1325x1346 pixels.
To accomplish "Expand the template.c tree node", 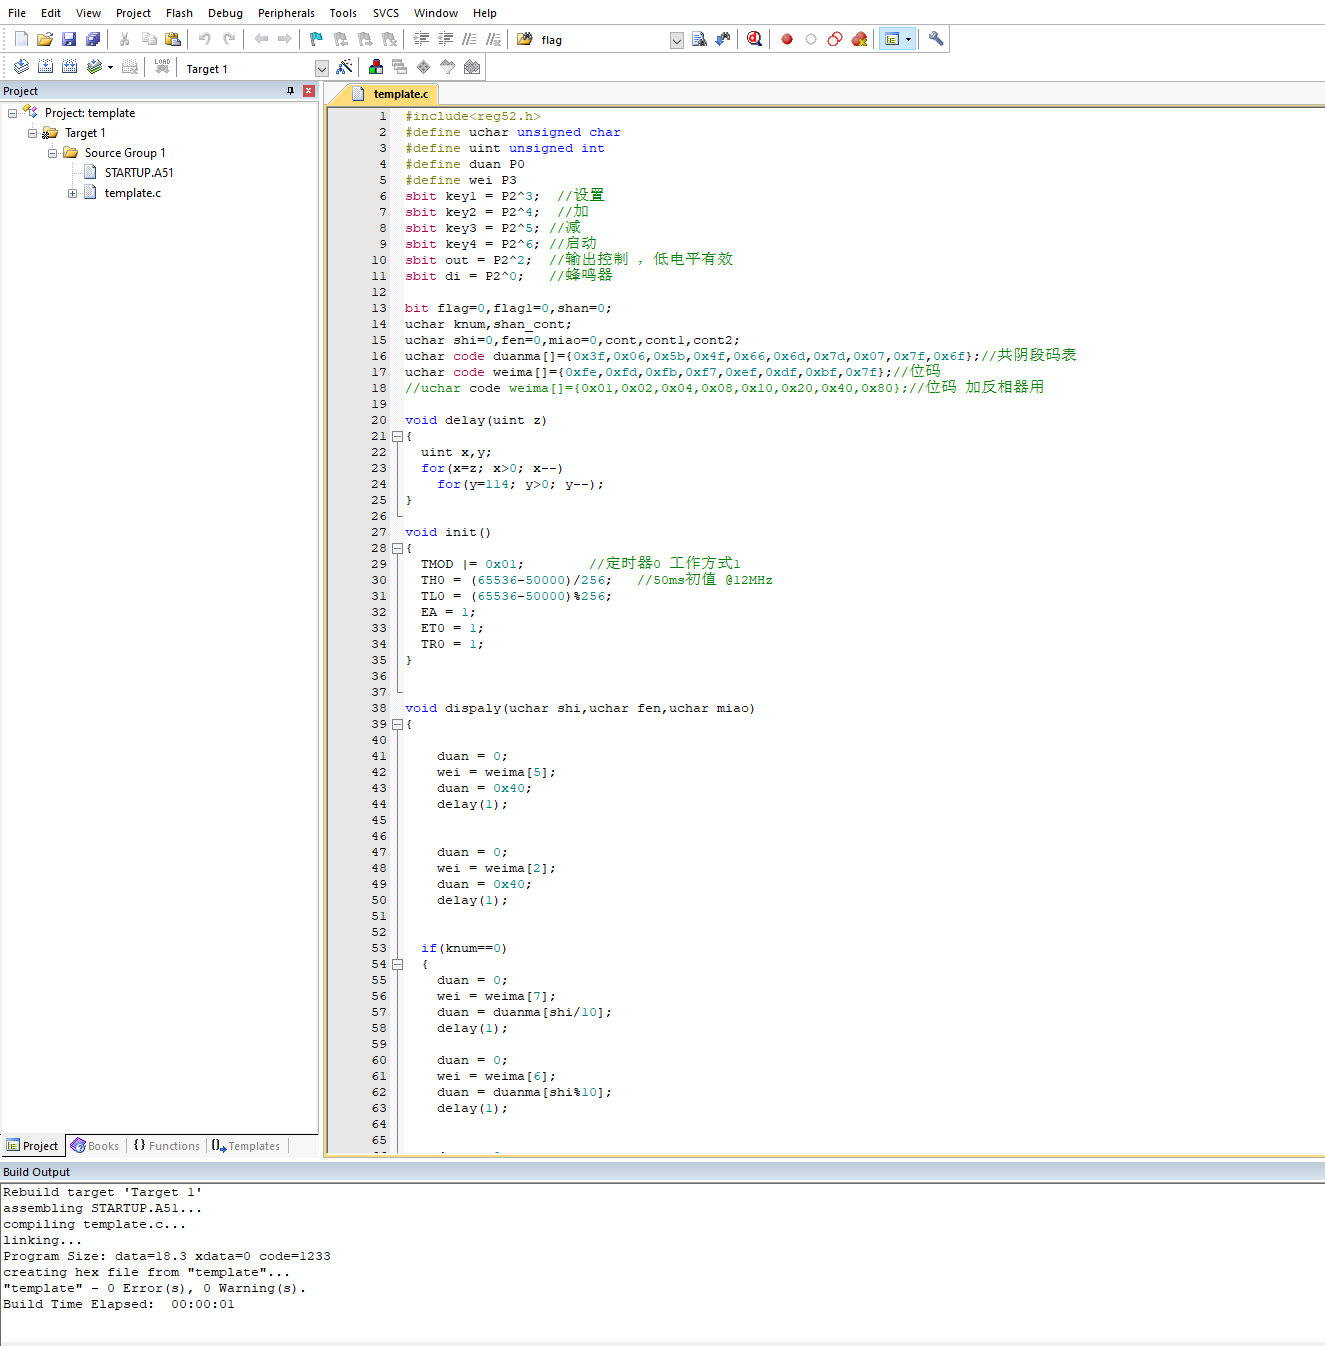I will click(72, 193).
